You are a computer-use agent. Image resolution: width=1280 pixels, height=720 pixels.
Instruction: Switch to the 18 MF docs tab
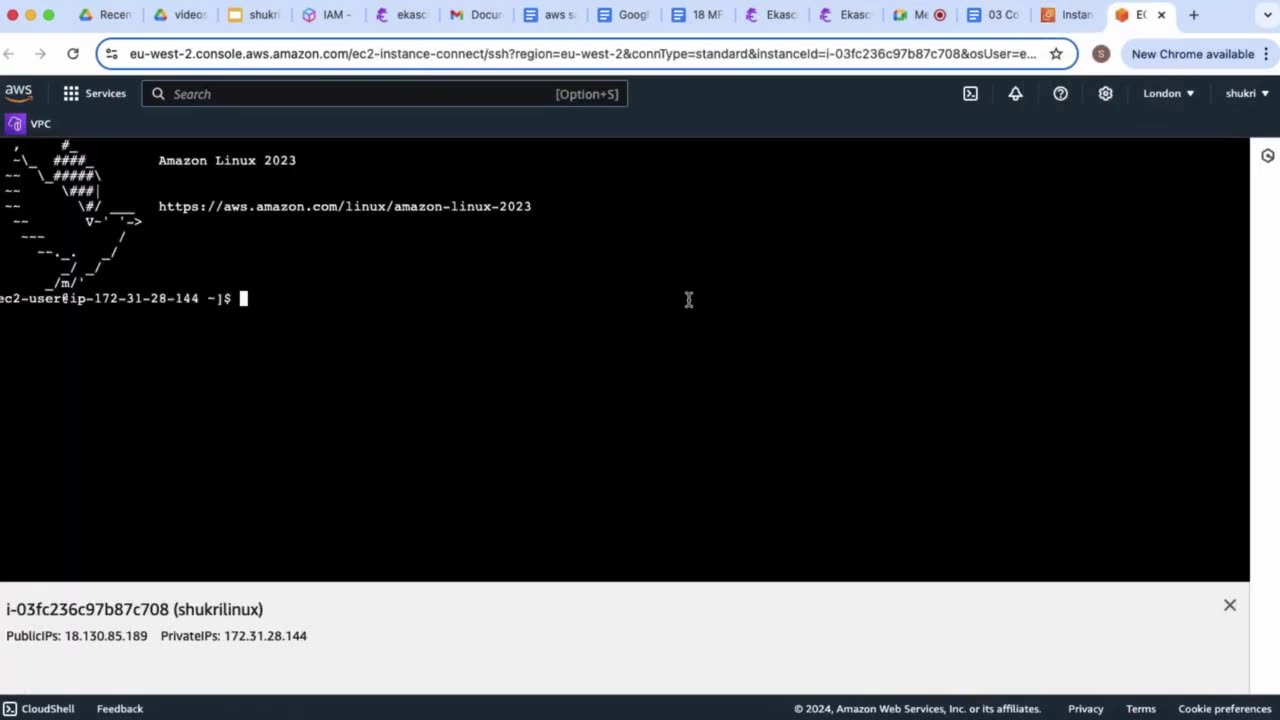[x=698, y=15]
